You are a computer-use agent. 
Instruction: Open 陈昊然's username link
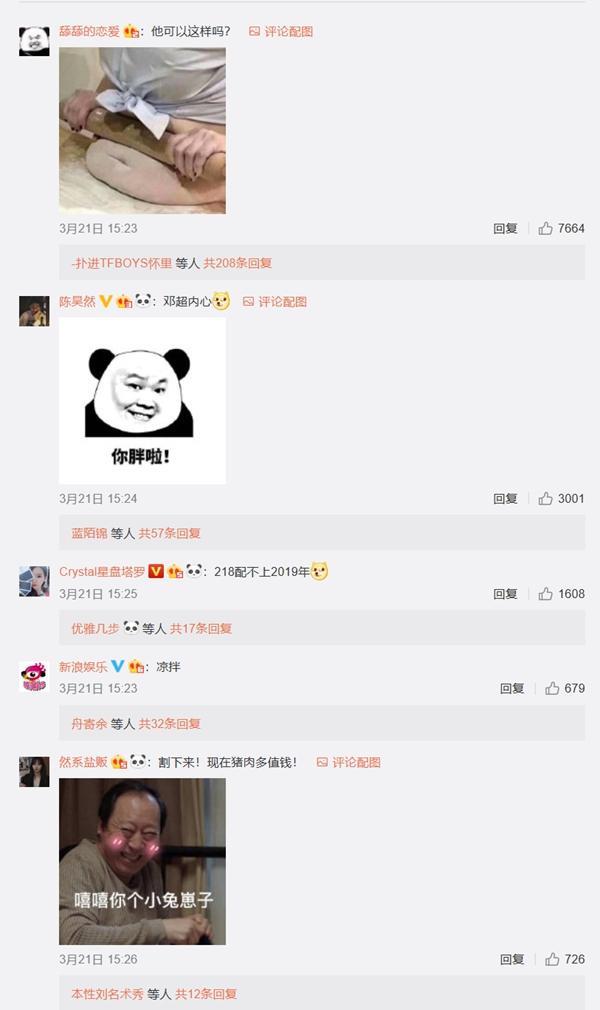click(x=77, y=301)
